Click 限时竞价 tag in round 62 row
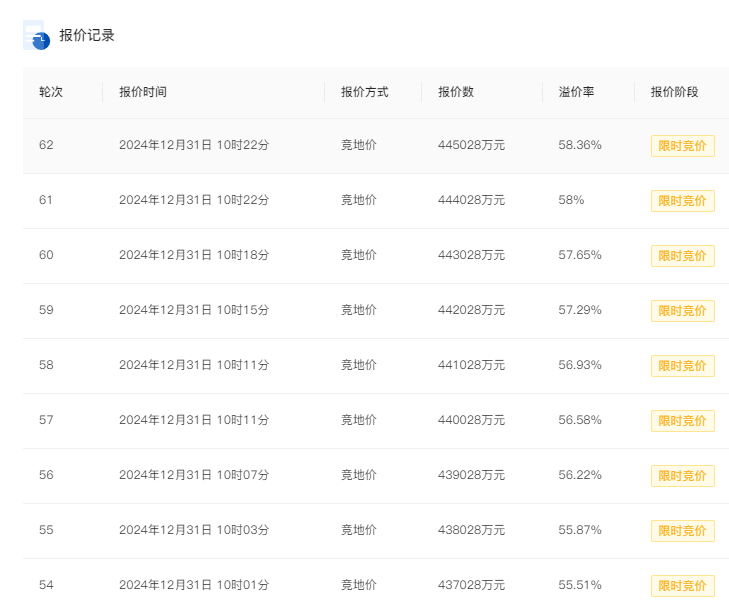This screenshot has height=601, width=729. point(683,146)
